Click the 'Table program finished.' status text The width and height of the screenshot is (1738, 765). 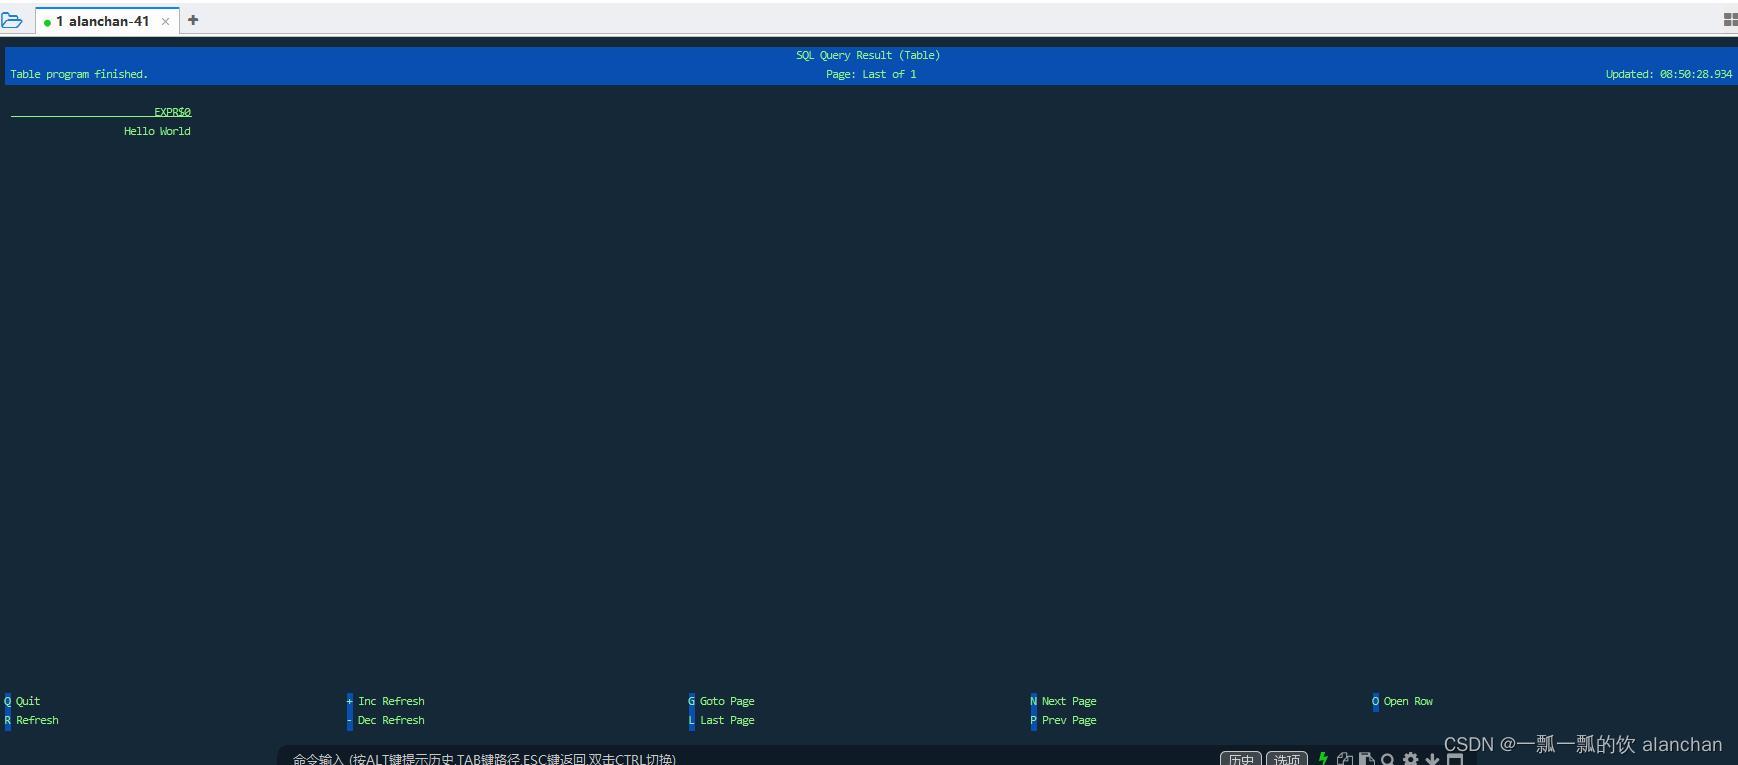point(79,74)
